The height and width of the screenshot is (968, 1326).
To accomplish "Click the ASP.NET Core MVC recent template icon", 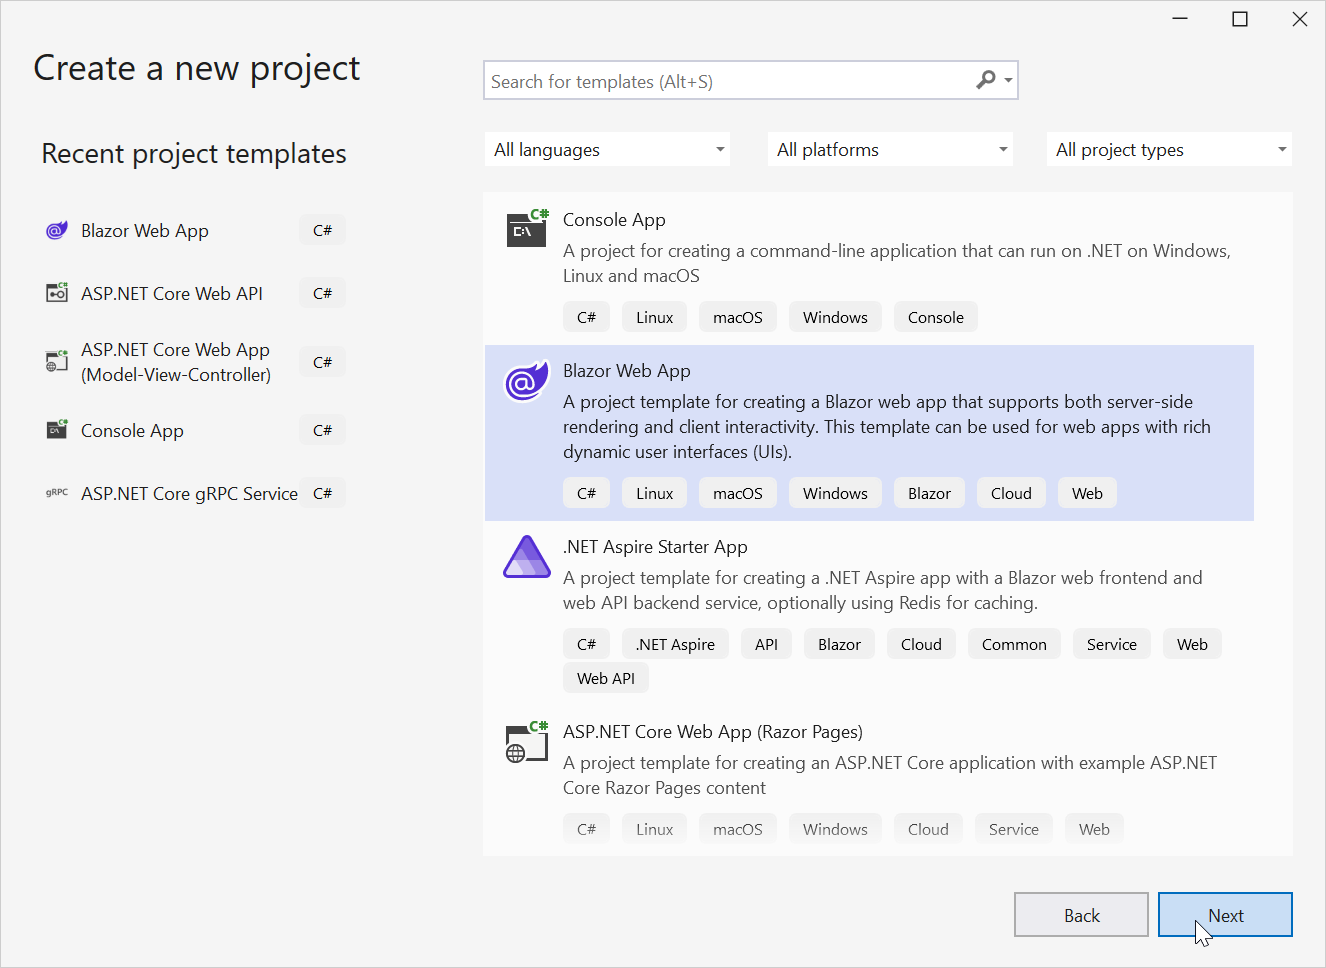I will [x=57, y=361].
